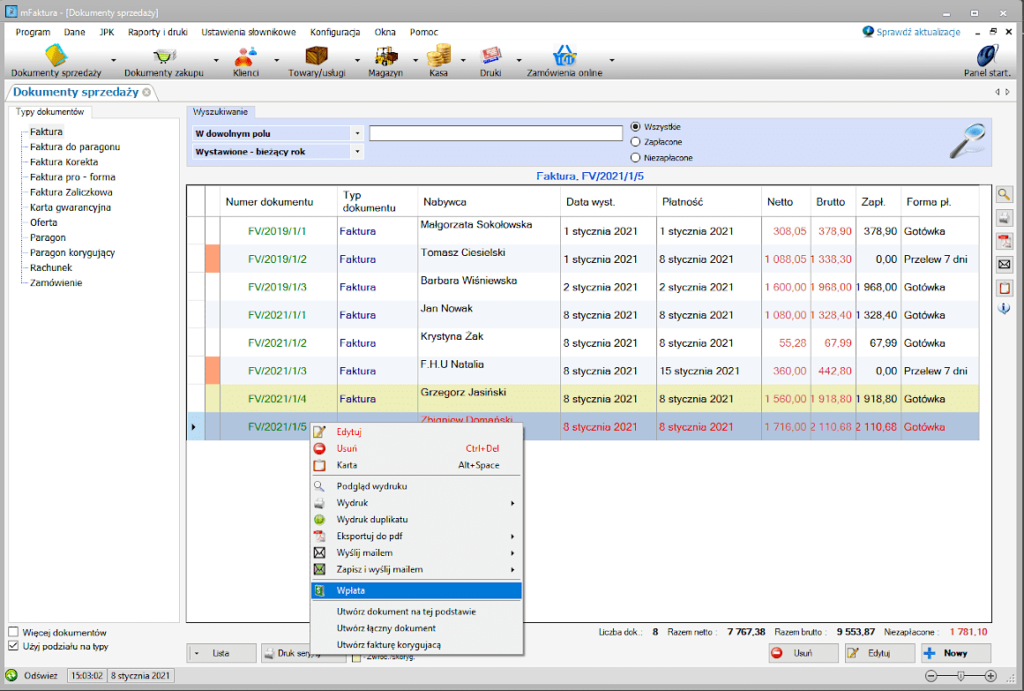Click the magnifying glass search icon
The width and height of the screenshot is (1024, 691).
click(967, 140)
